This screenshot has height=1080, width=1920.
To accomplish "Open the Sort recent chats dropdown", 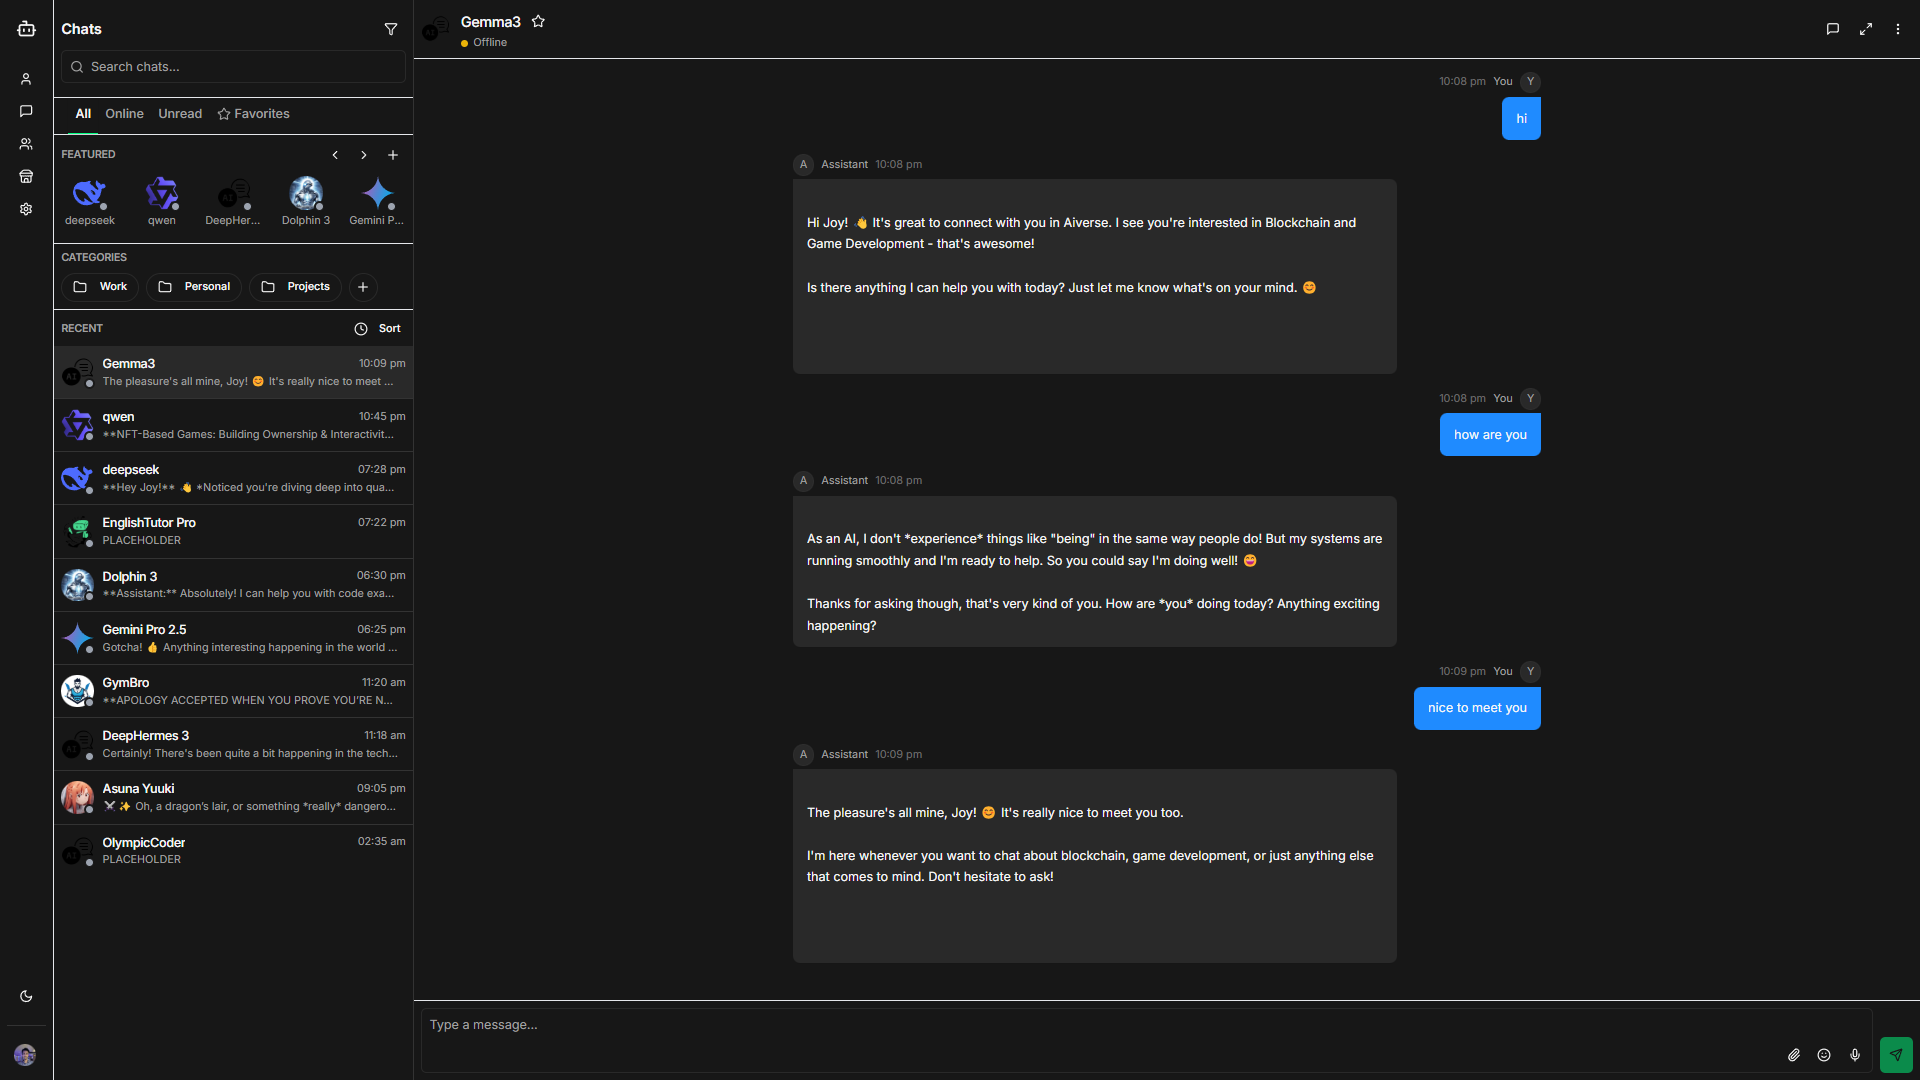I will point(378,328).
